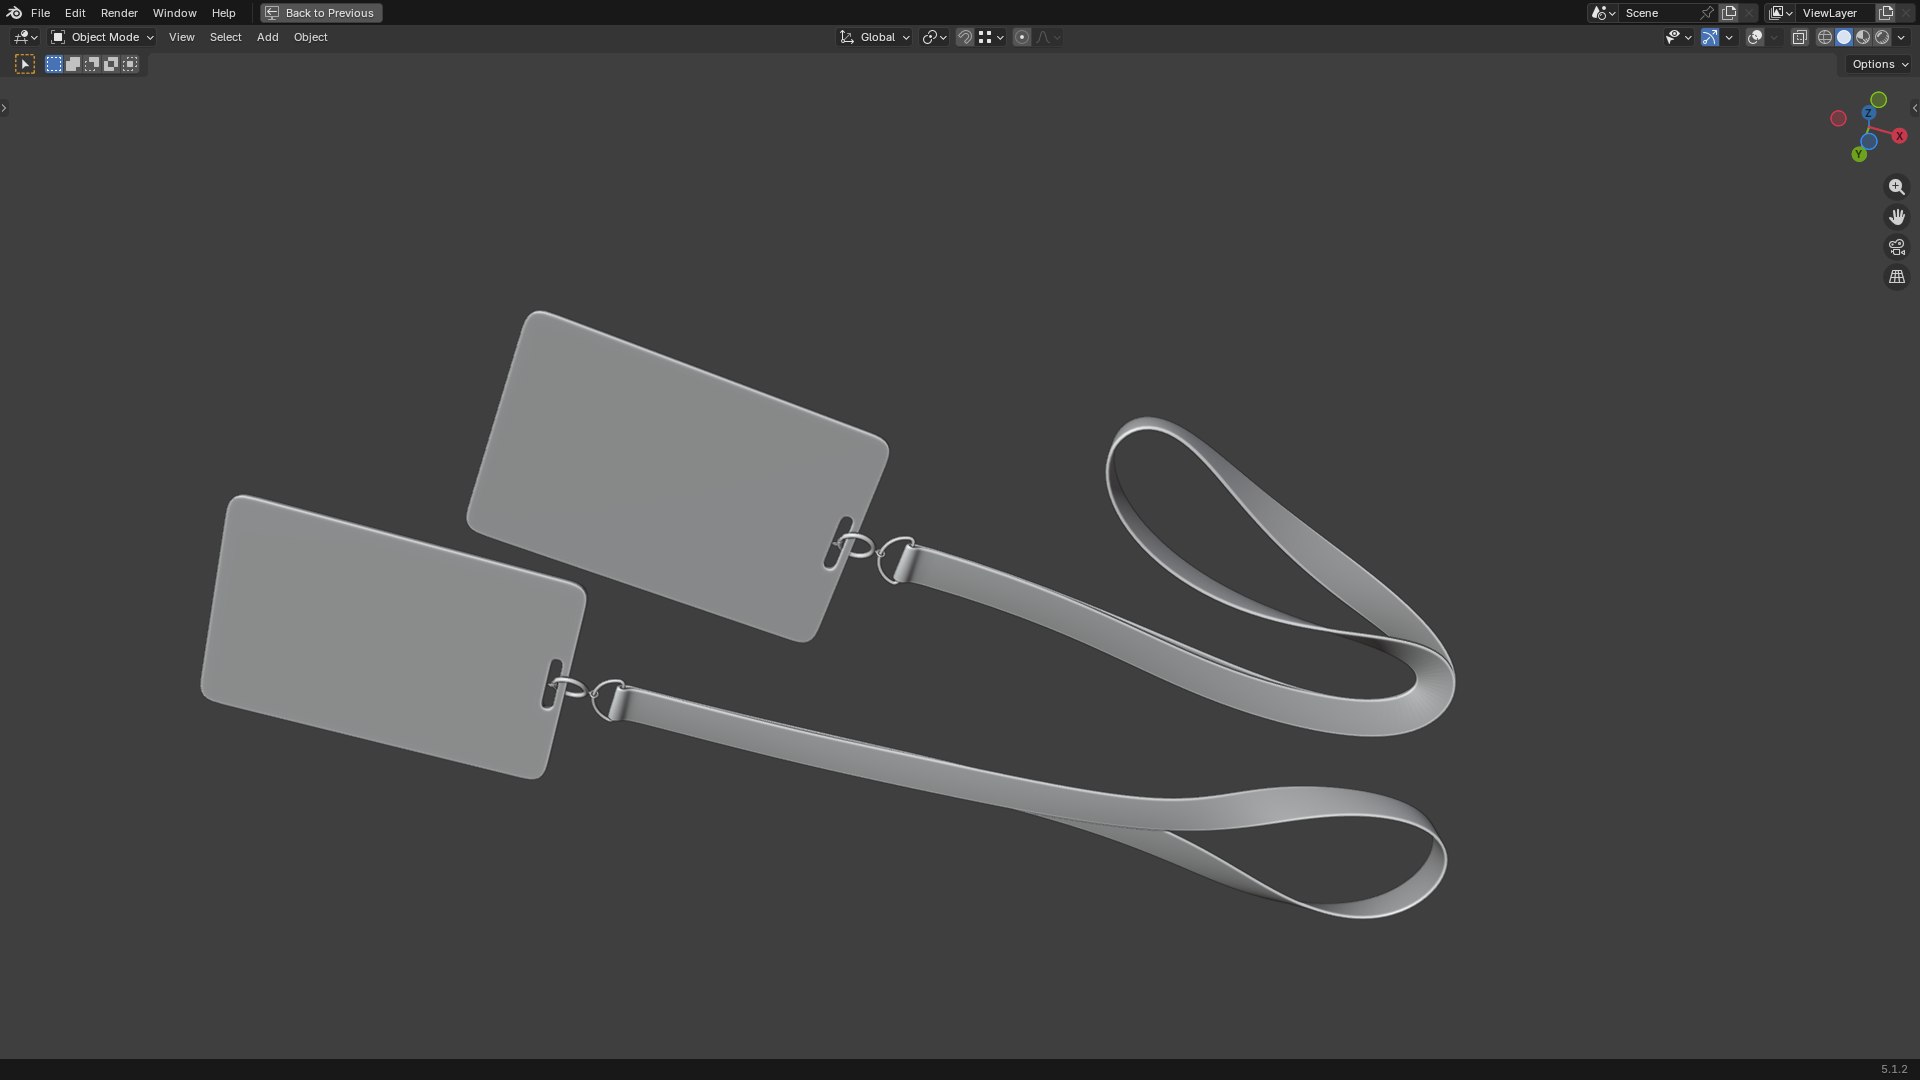
Task: Open the viewport View menu
Action: click(181, 37)
